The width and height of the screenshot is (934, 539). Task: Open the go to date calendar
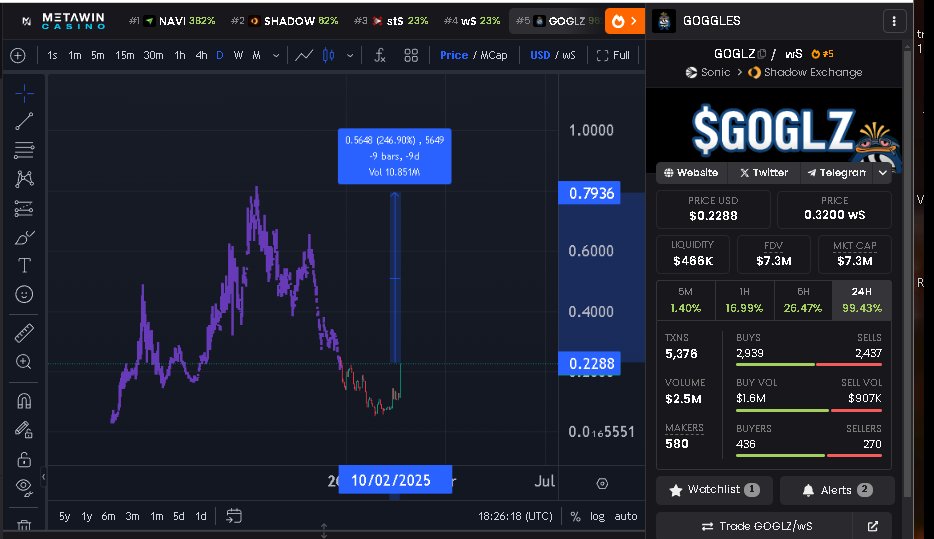(234, 516)
